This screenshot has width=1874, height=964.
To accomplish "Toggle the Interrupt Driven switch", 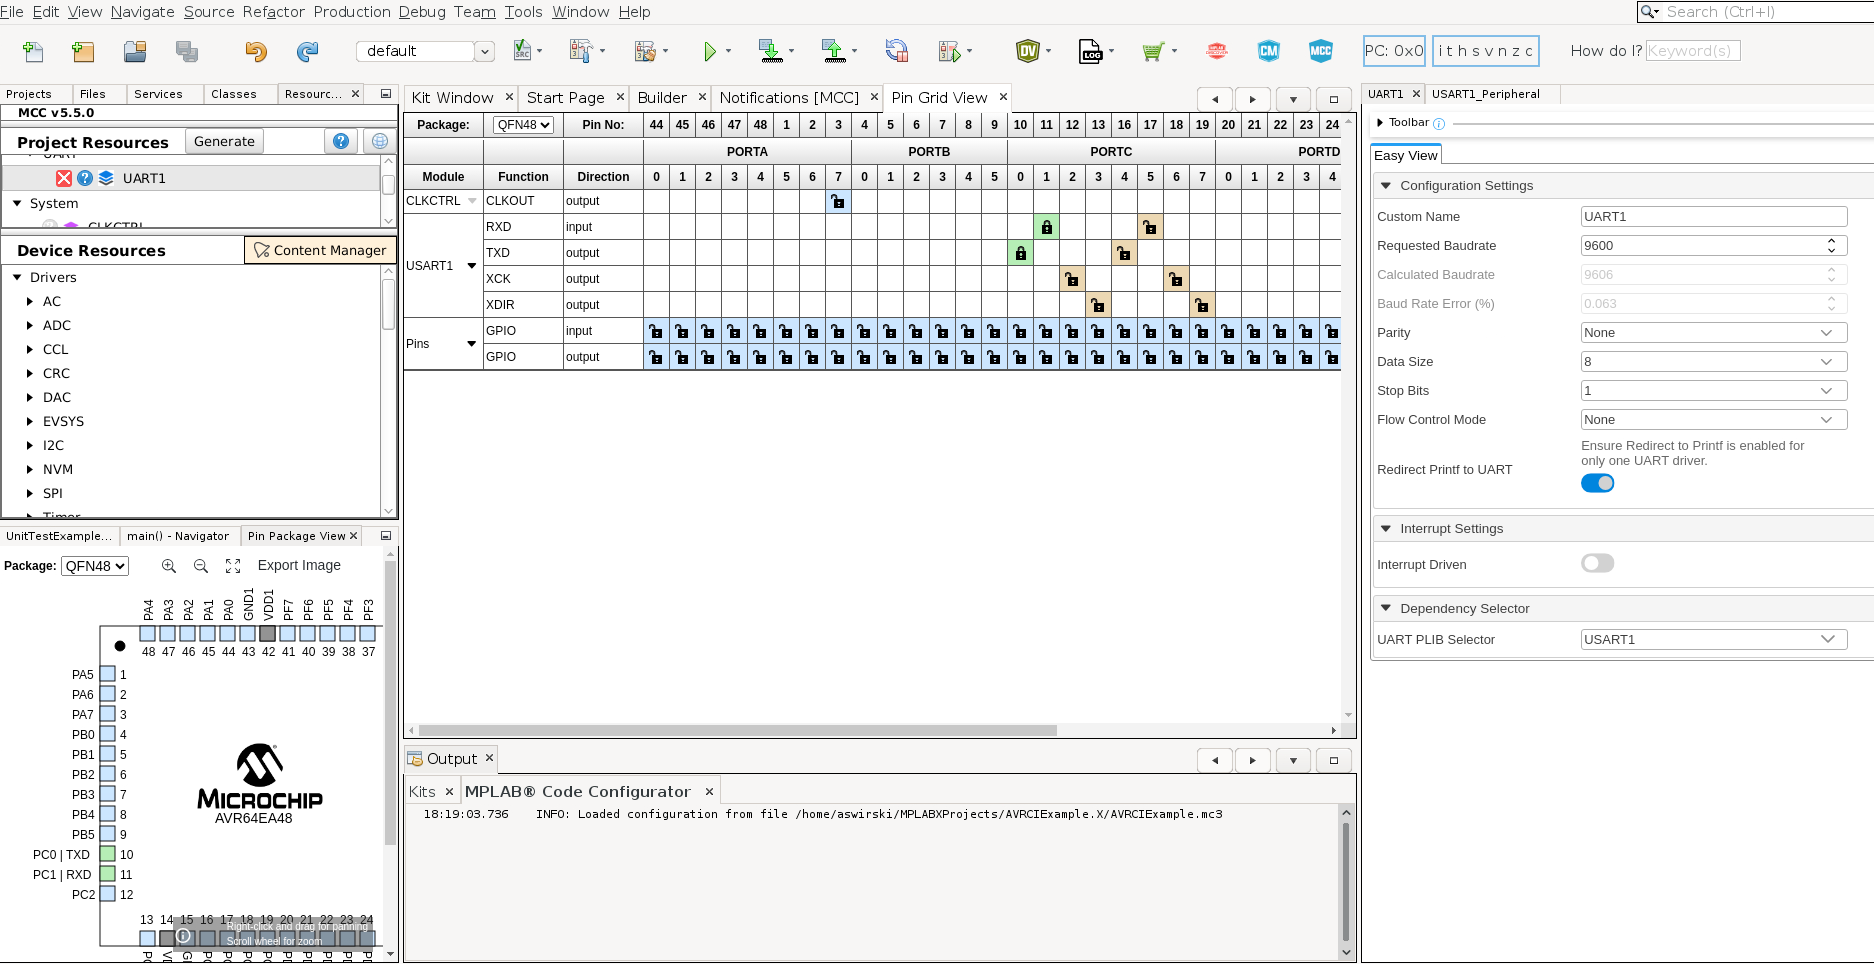I will (x=1598, y=563).
